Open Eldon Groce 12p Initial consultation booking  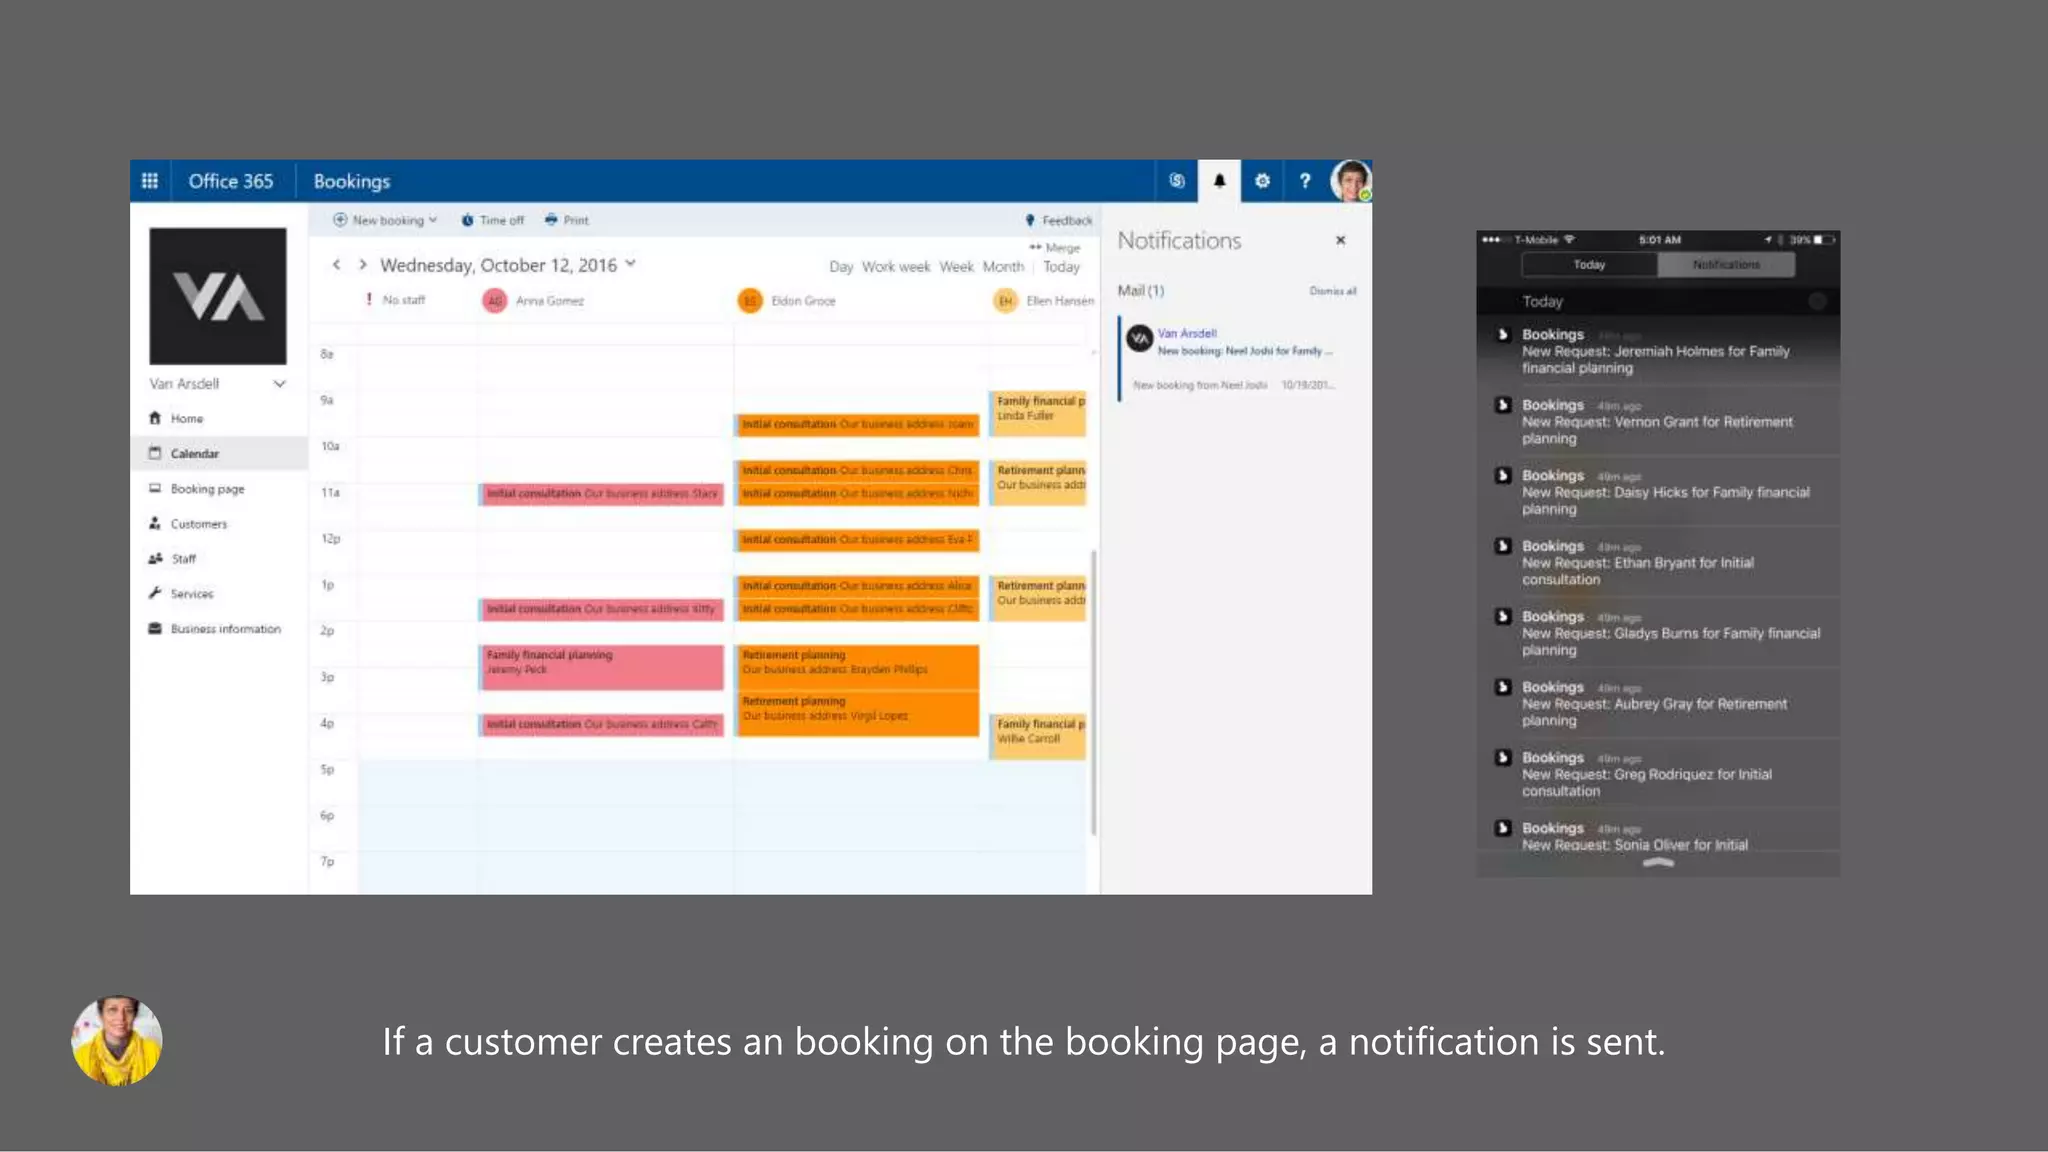857,540
